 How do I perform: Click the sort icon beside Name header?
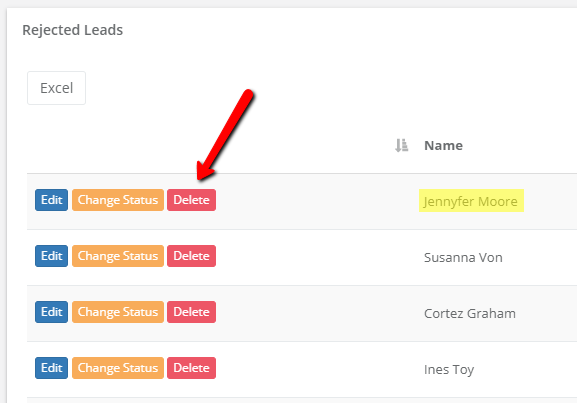[x=401, y=145]
